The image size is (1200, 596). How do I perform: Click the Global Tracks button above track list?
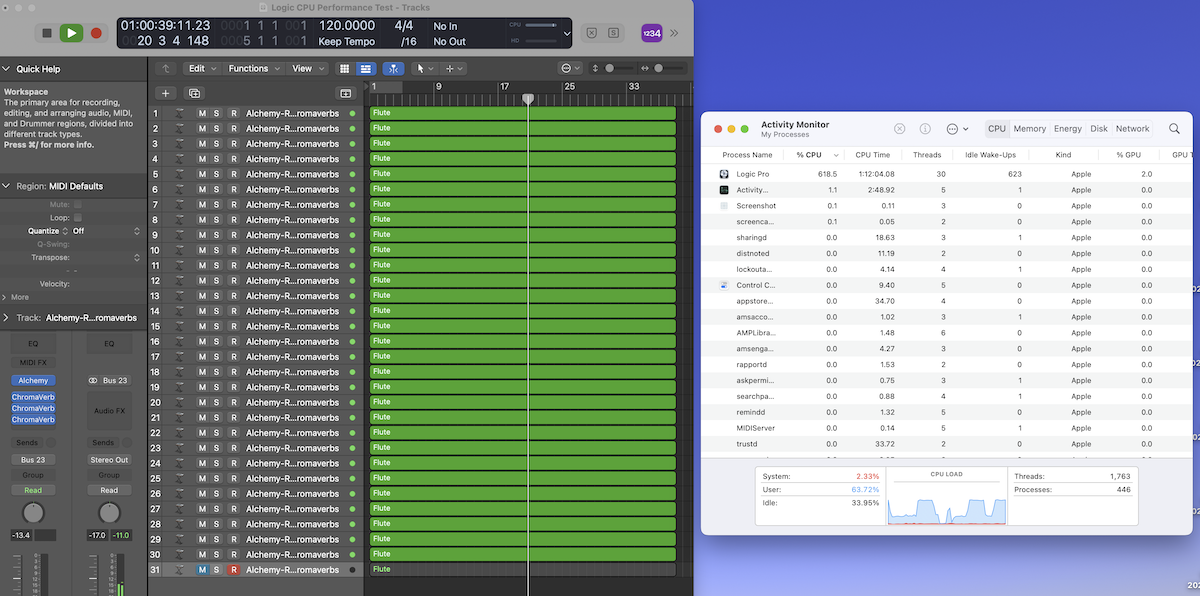click(346, 93)
